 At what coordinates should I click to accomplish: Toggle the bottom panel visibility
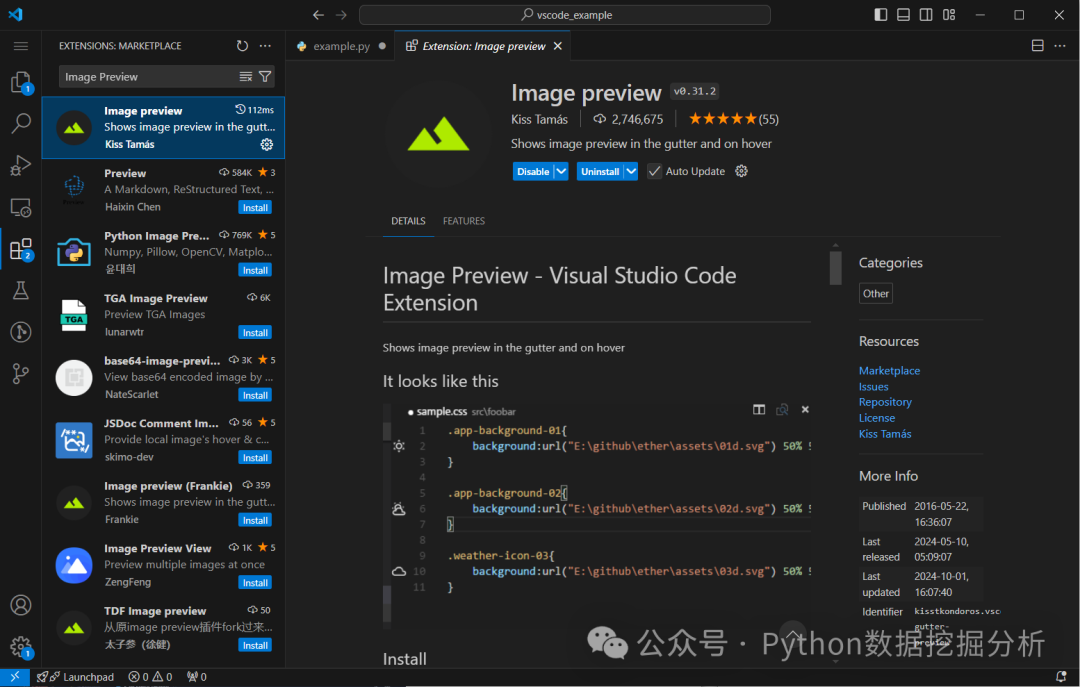tap(904, 14)
